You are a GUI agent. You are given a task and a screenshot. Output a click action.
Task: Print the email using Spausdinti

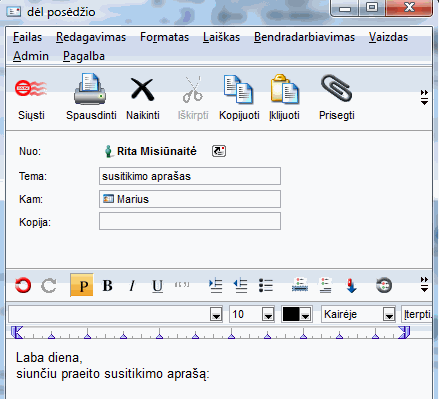coord(91,97)
